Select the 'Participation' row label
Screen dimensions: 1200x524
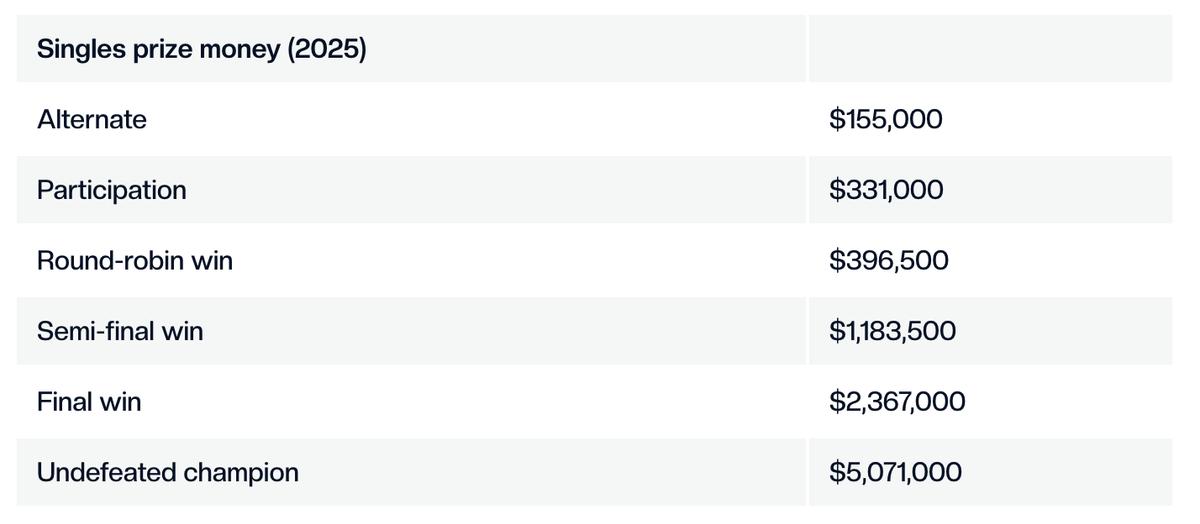(112, 190)
